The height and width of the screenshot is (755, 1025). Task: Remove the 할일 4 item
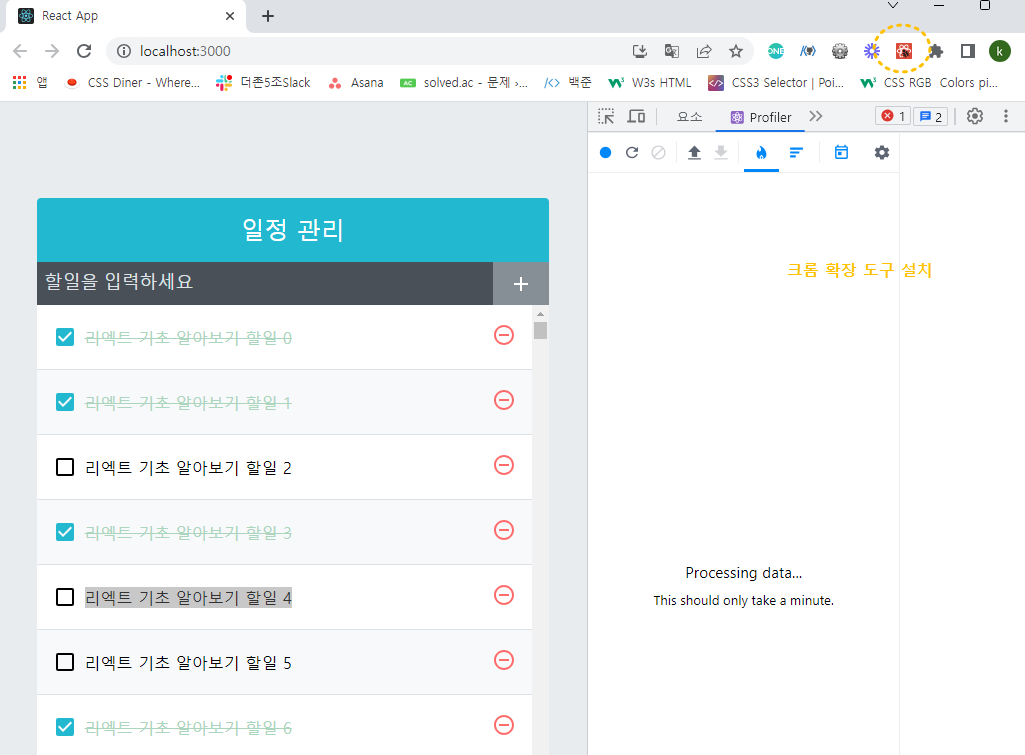(x=503, y=595)
